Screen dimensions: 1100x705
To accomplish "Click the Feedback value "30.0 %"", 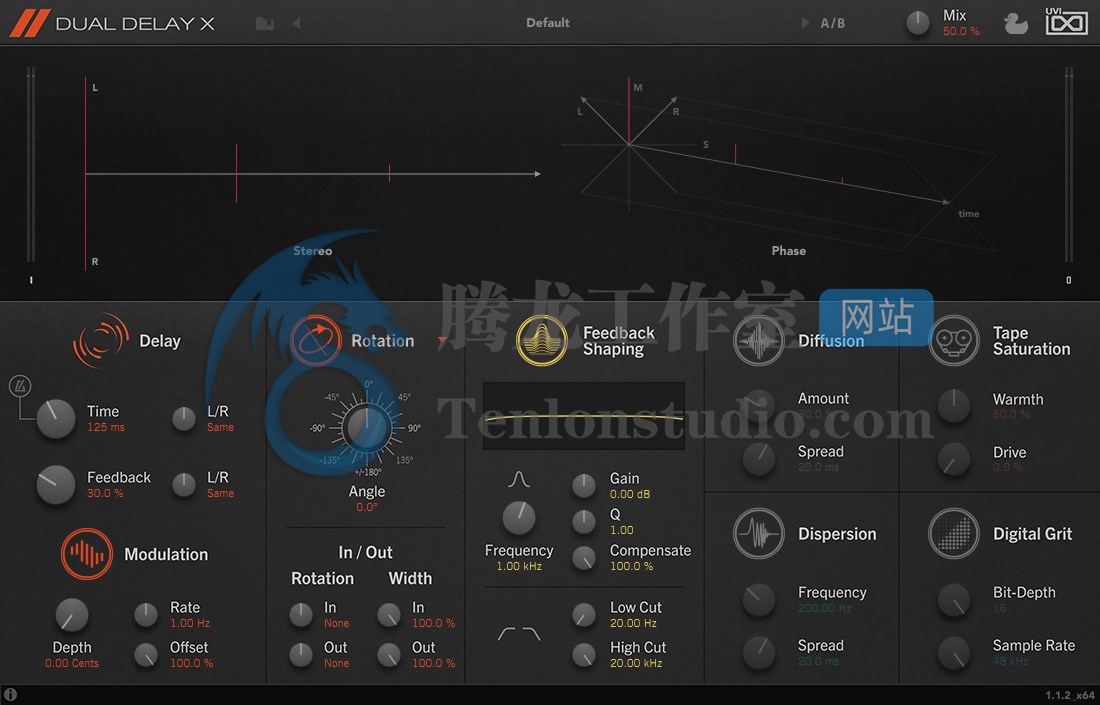I will (105, 493).
